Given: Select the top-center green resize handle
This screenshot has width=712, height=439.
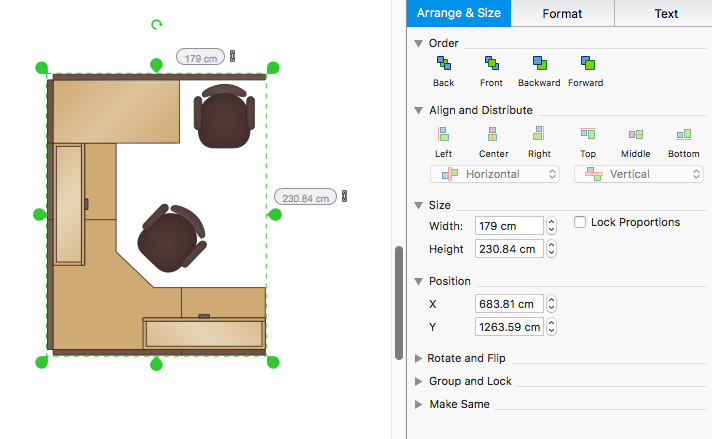Looking at the screenshot, I should (156, 65).
